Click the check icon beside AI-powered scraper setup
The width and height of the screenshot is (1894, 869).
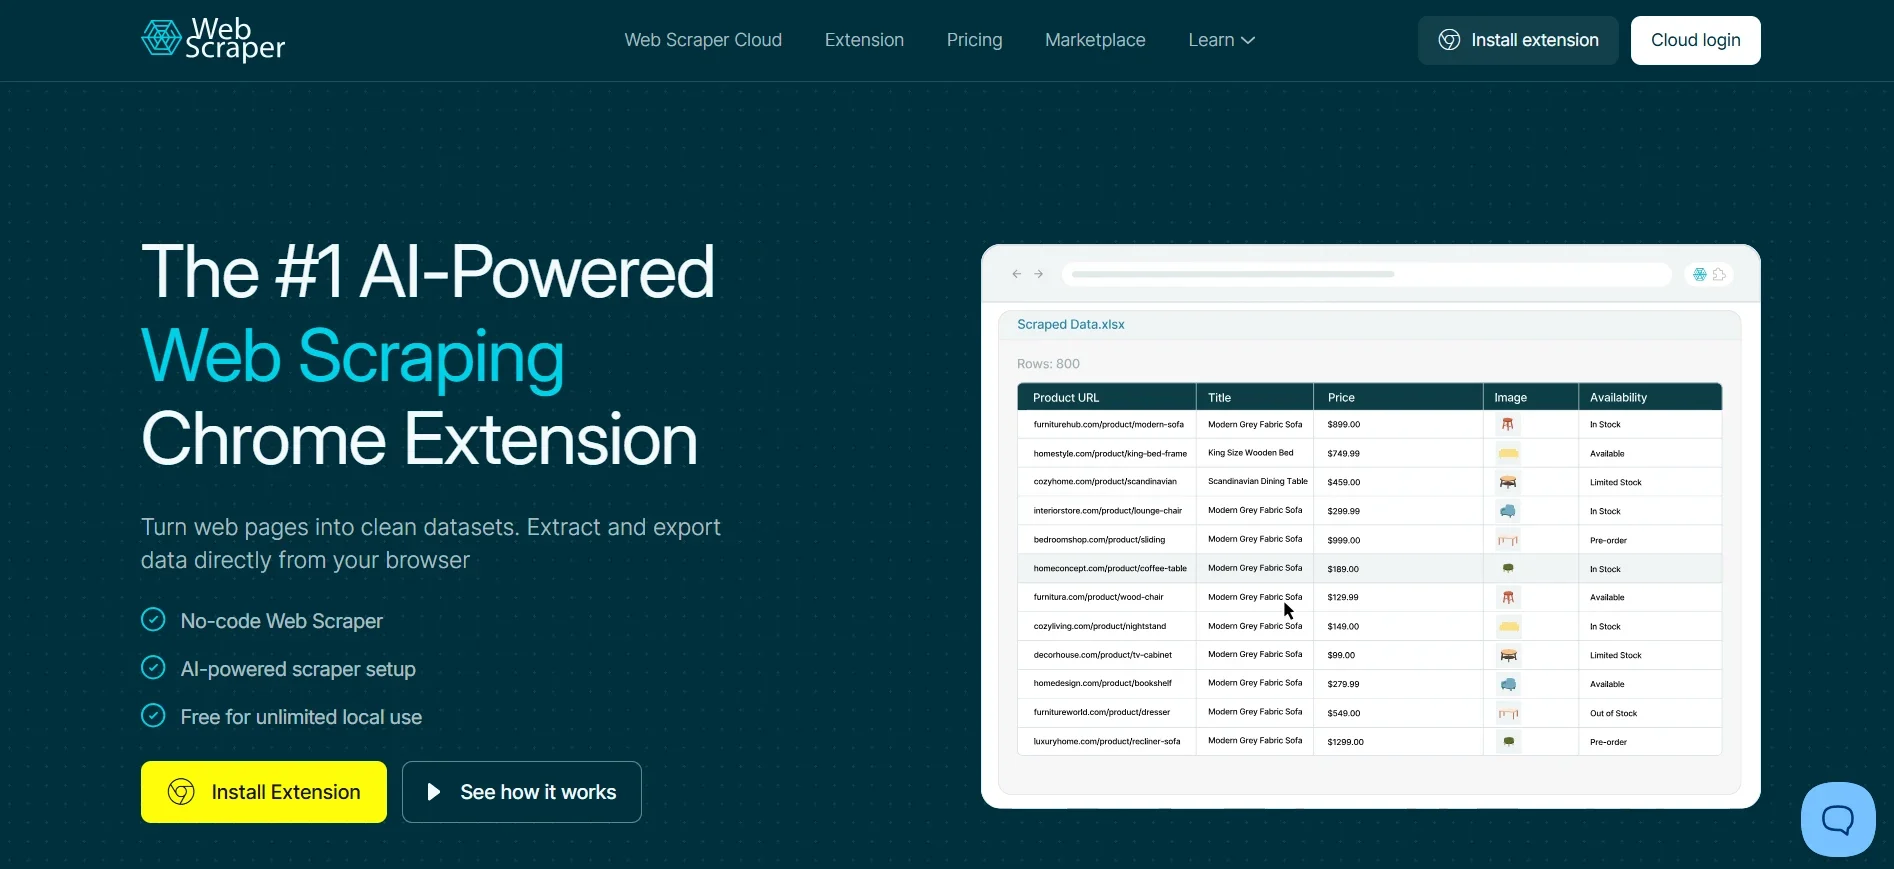click(153, 668)
